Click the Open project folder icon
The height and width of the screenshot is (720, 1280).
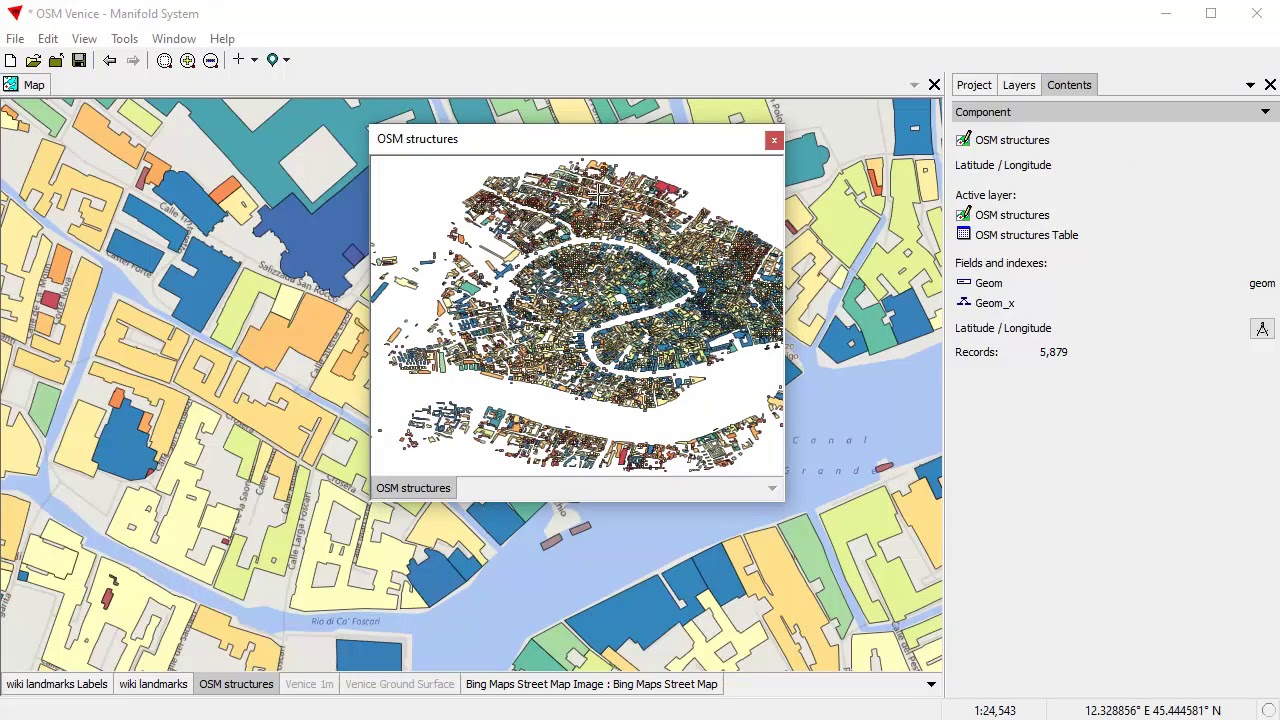pyautogui.click(x=33, y=61)
